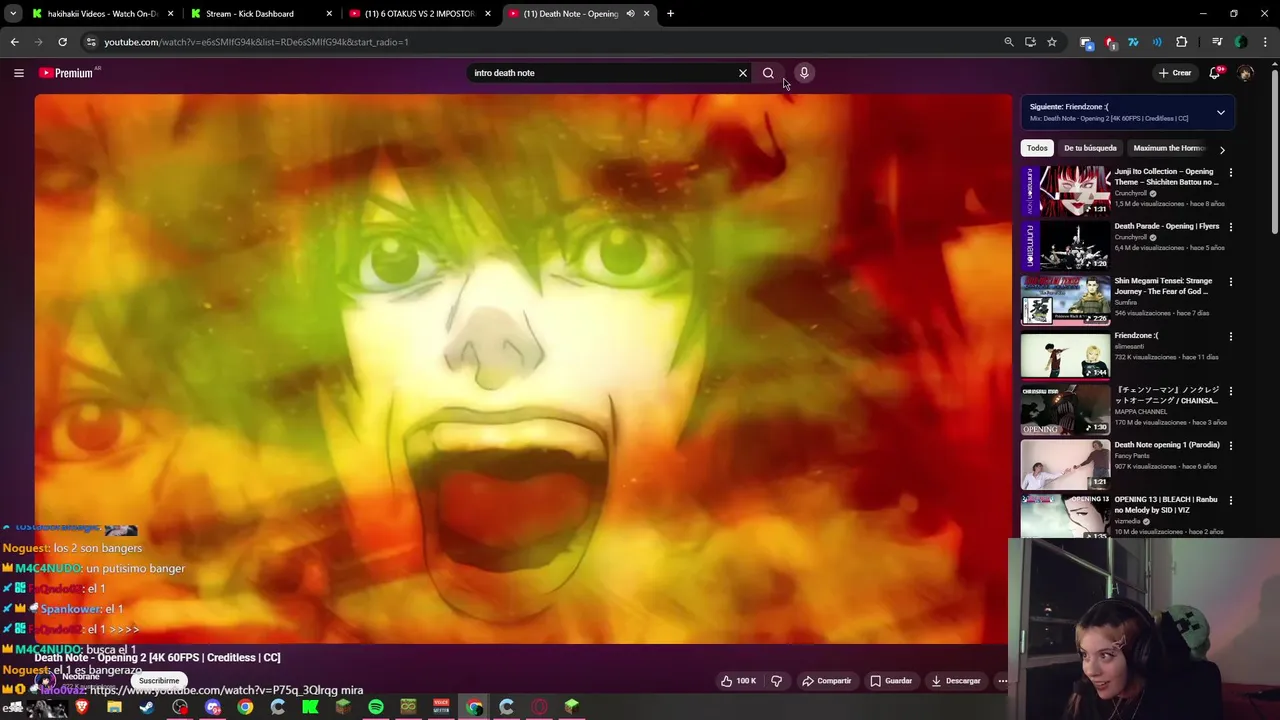Screen dimensions: 1280x720
Task: Open the 7TV extension icon
Action: (1133, 42)
